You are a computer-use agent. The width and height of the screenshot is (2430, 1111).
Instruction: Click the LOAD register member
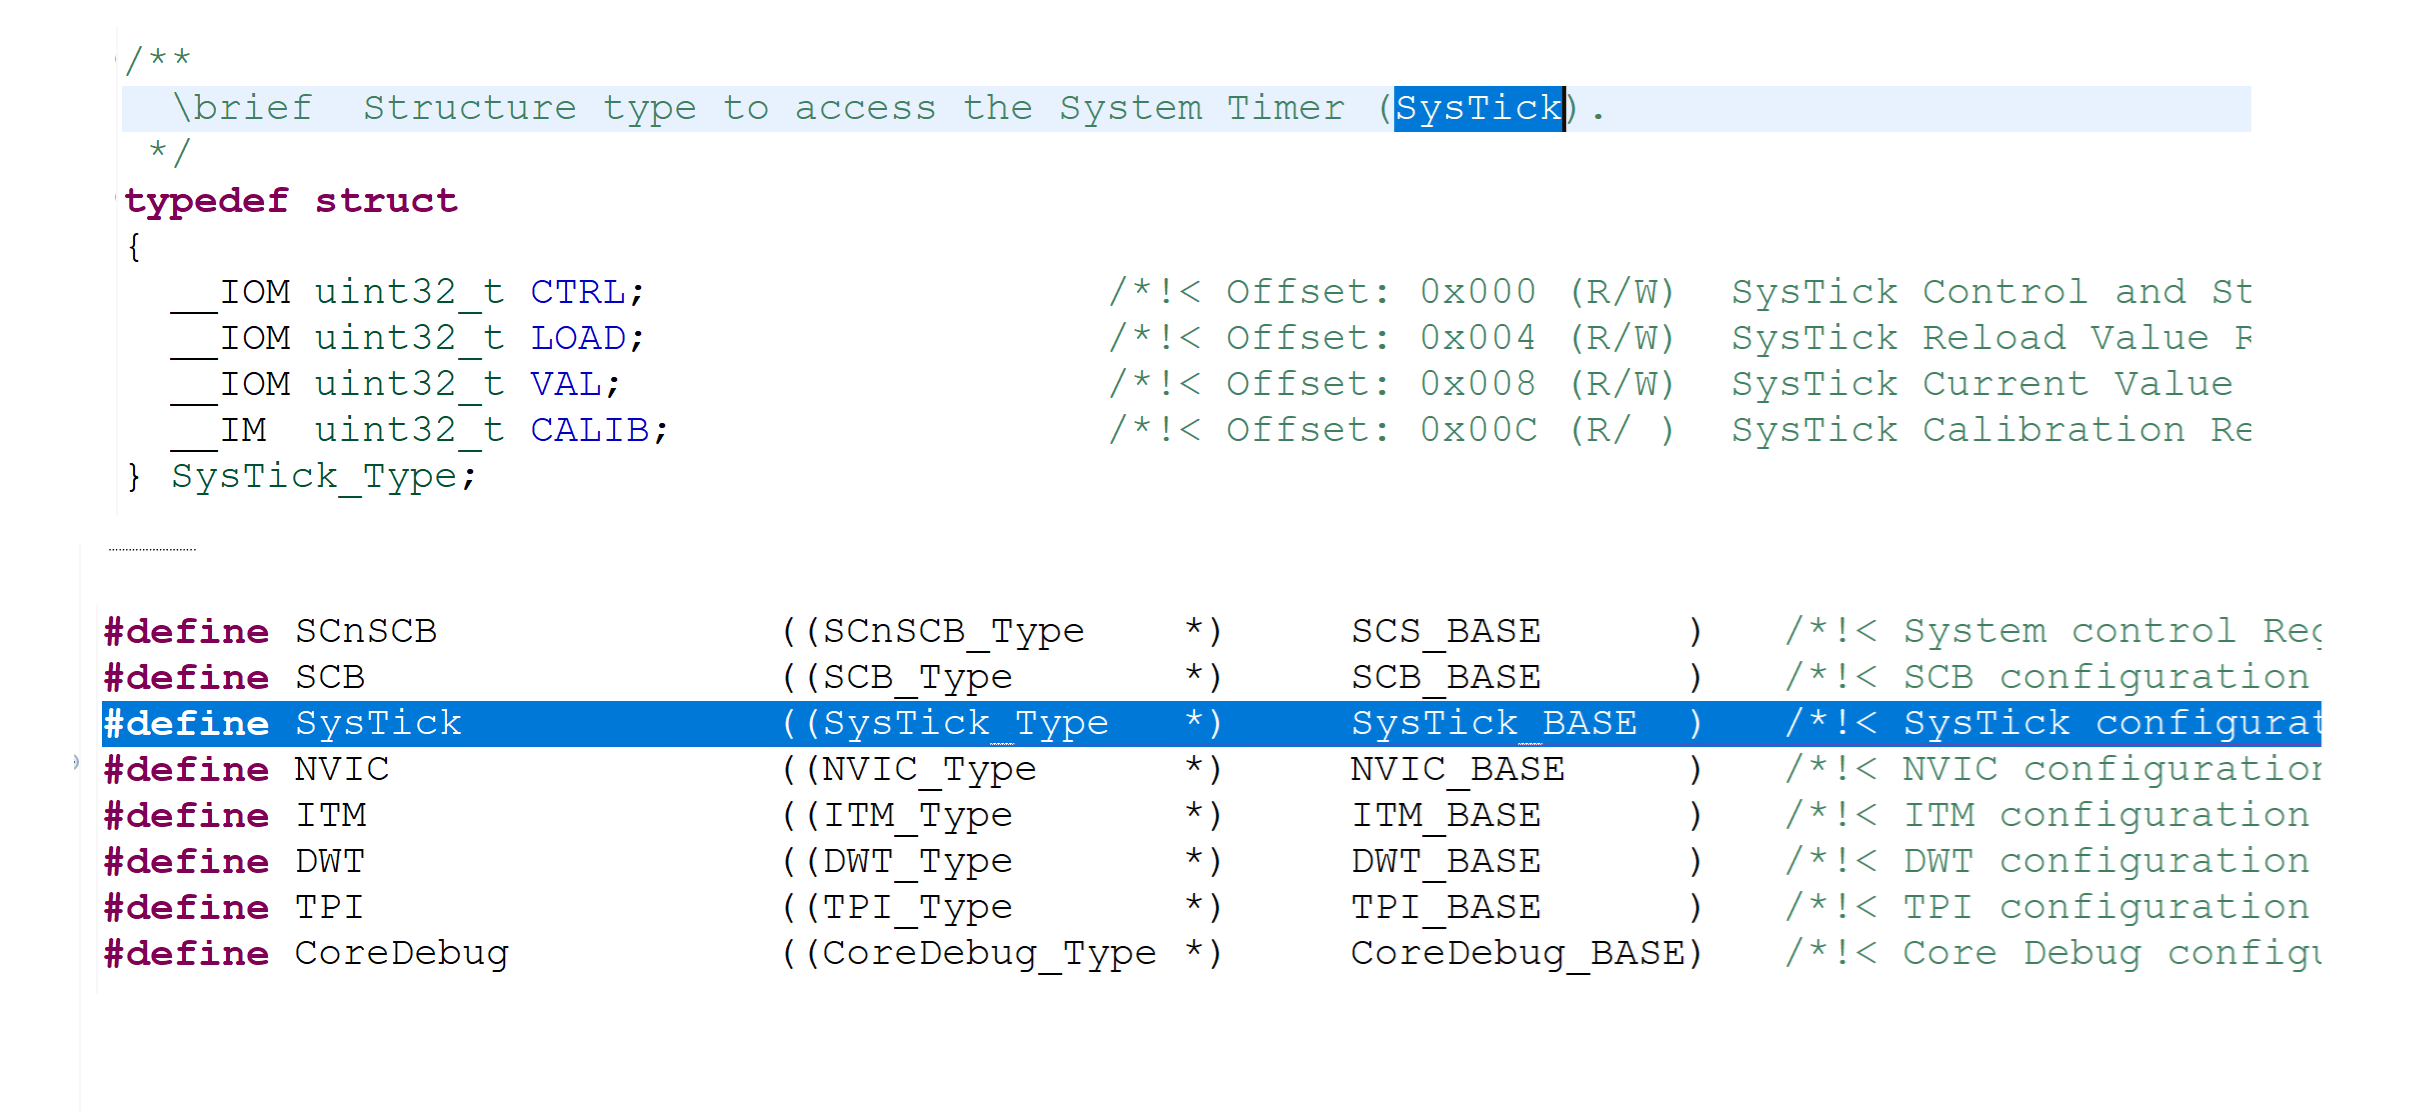tap(581, 337)
